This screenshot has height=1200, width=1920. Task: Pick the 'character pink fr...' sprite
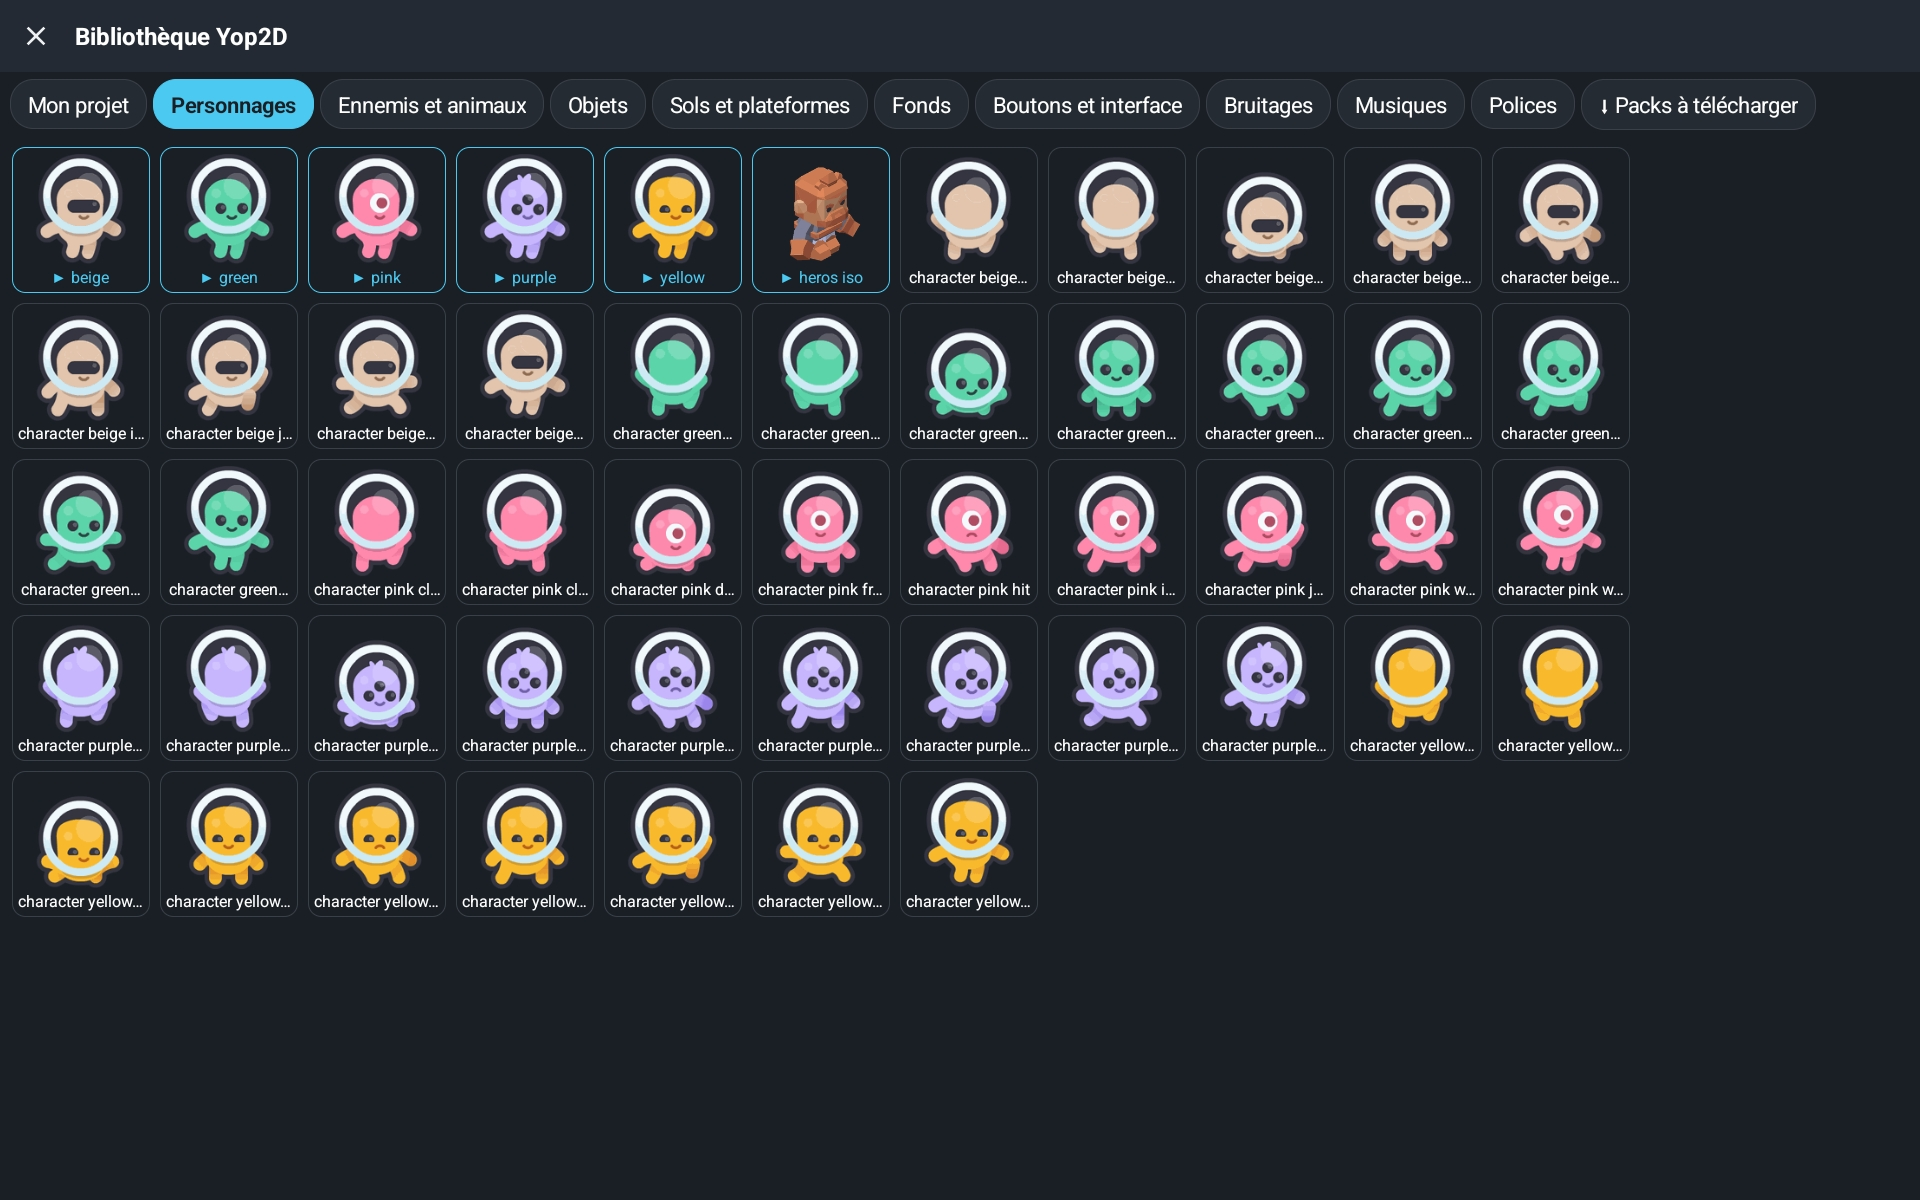point(821,532)
